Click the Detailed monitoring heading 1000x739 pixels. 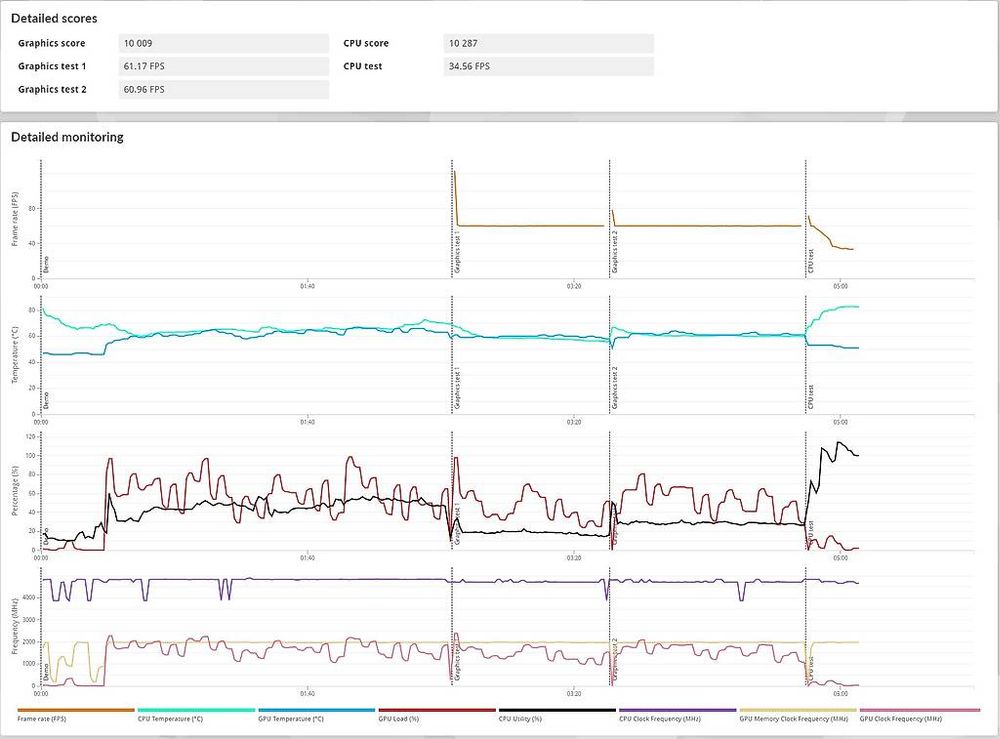[67, 137]
